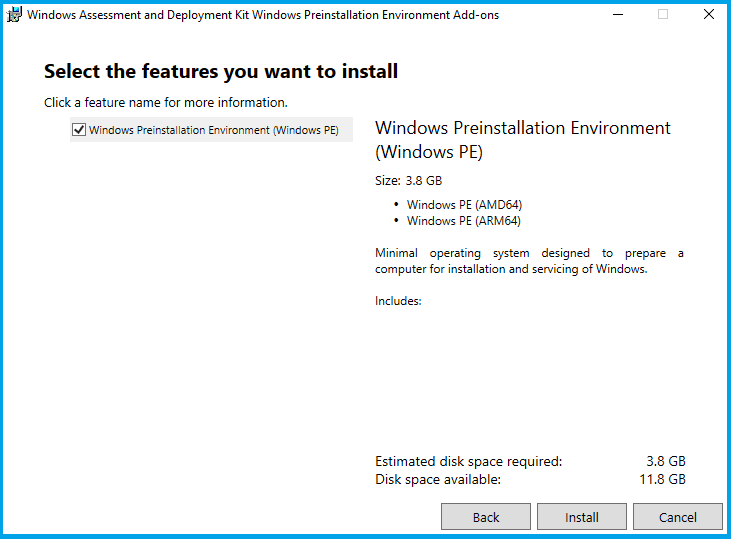This screenshot has width=731, height=540.
Task: Click the Windows PE (AMD64) bullet item
Action: 464,205
